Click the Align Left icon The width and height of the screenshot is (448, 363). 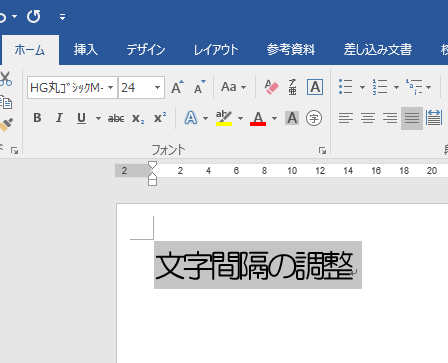pos(346,118)
